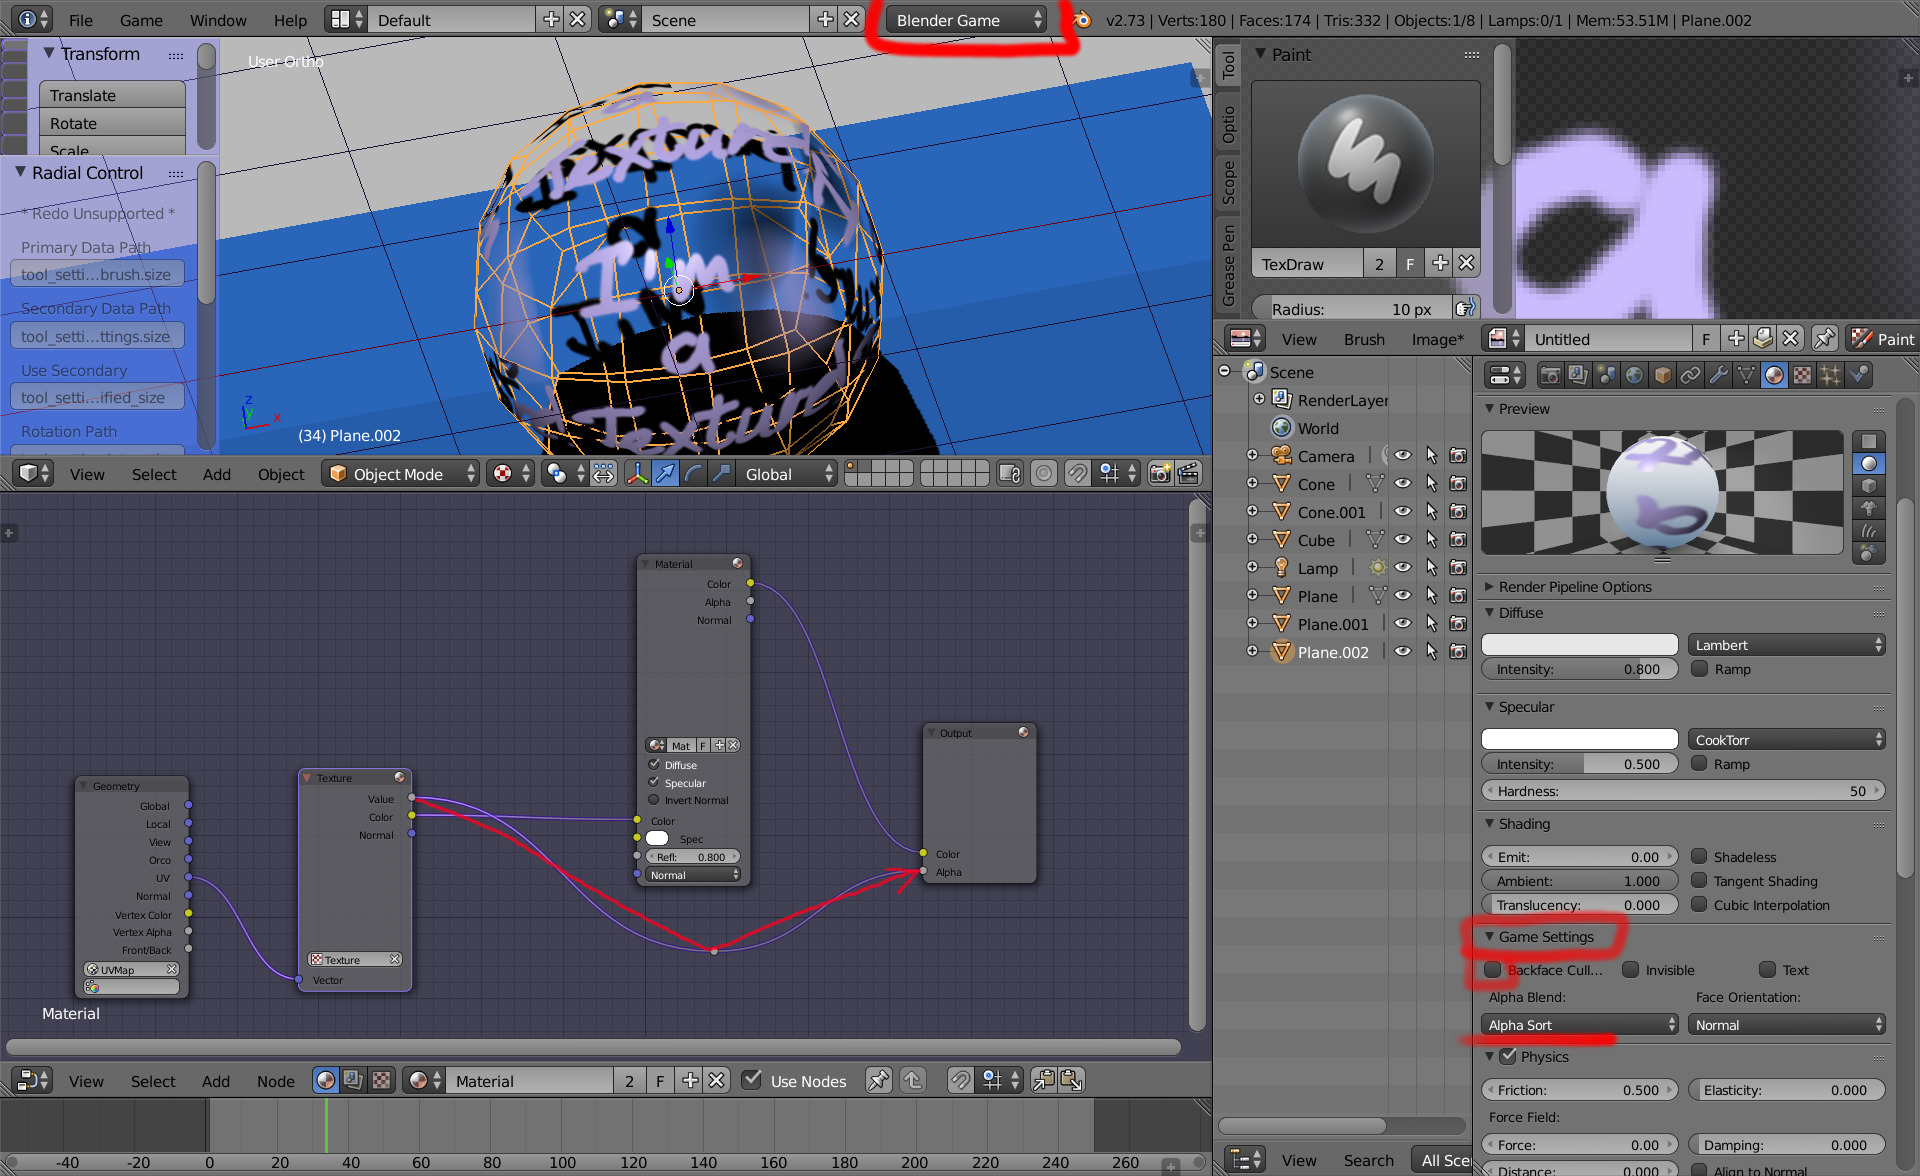The width and height of the screenshot is (1920, 1176).
Task: Set material preview to Cube shape
Action: [1868, 485]
